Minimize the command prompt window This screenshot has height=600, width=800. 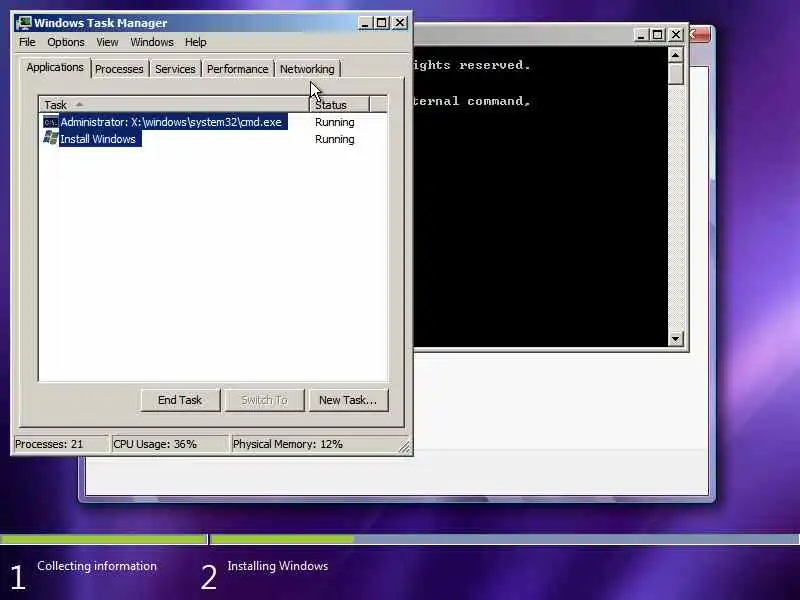(641, 35)
